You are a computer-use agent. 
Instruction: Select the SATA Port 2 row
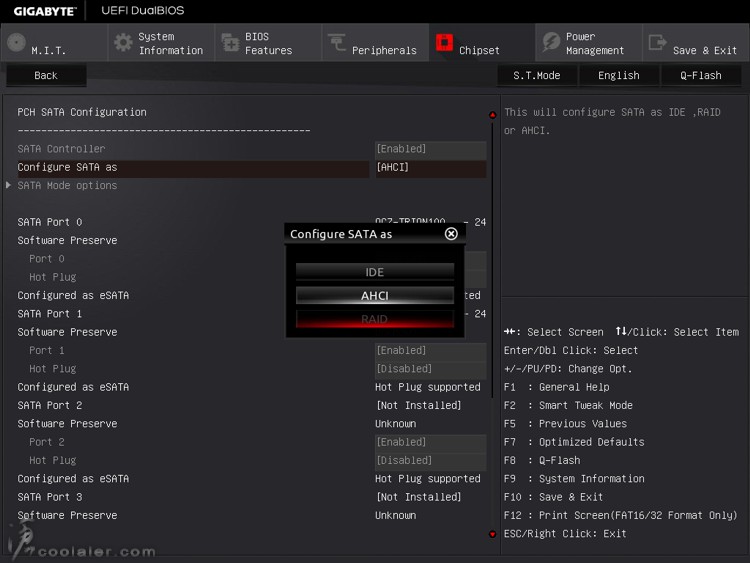click(x=50, y=406)
